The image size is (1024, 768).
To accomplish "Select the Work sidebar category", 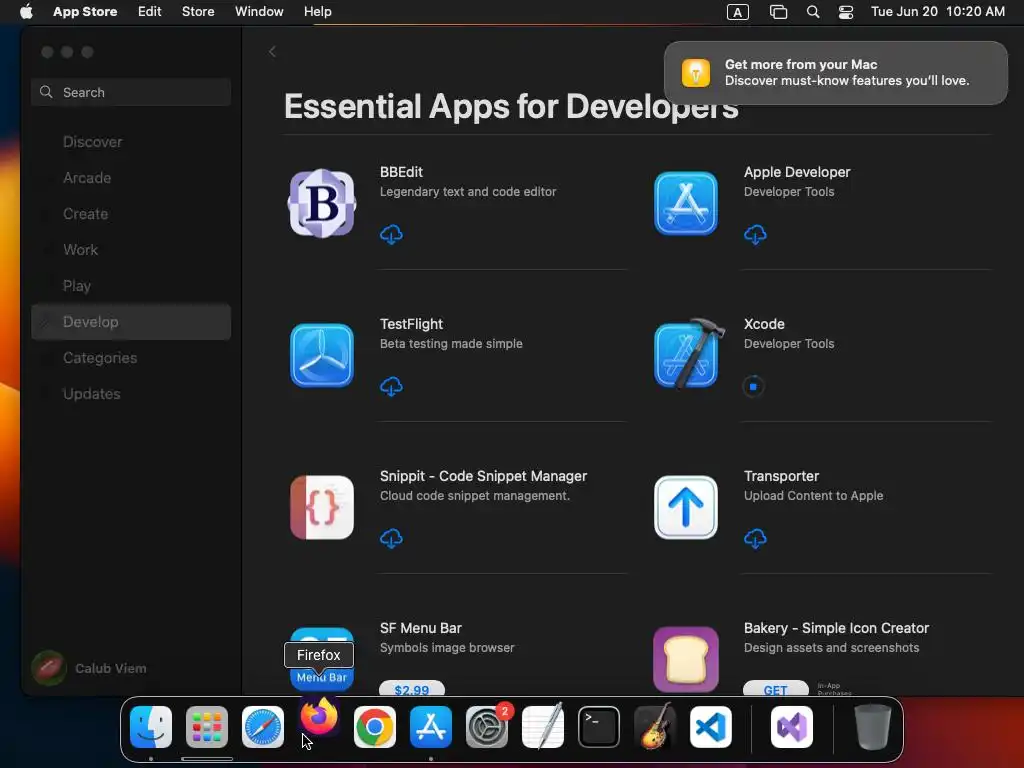I will click(131, 249).
